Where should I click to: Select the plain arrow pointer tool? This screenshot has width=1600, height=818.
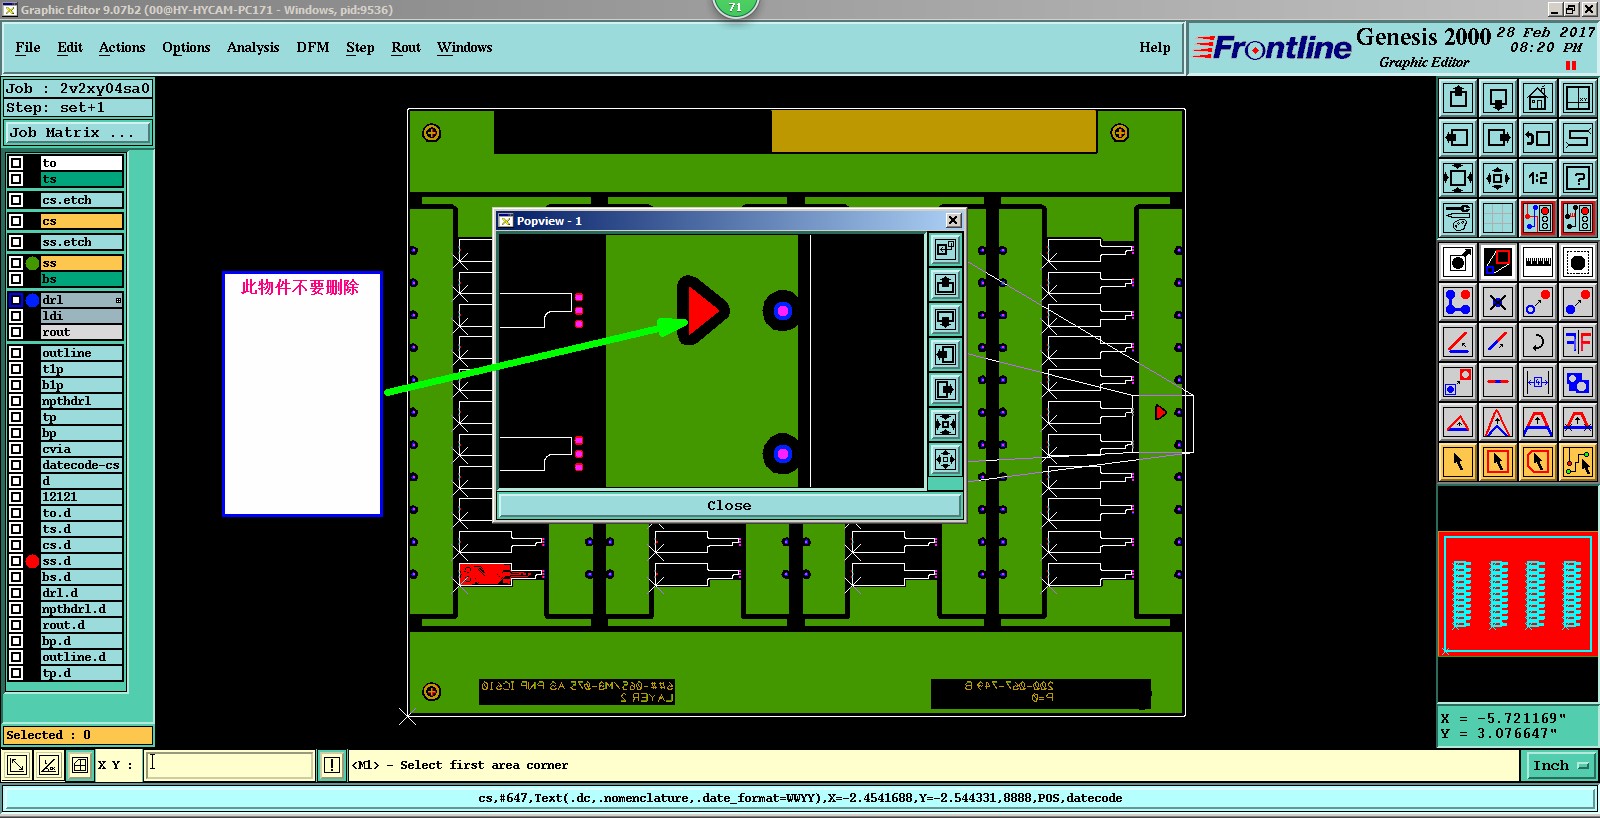tap(1458, 462)
